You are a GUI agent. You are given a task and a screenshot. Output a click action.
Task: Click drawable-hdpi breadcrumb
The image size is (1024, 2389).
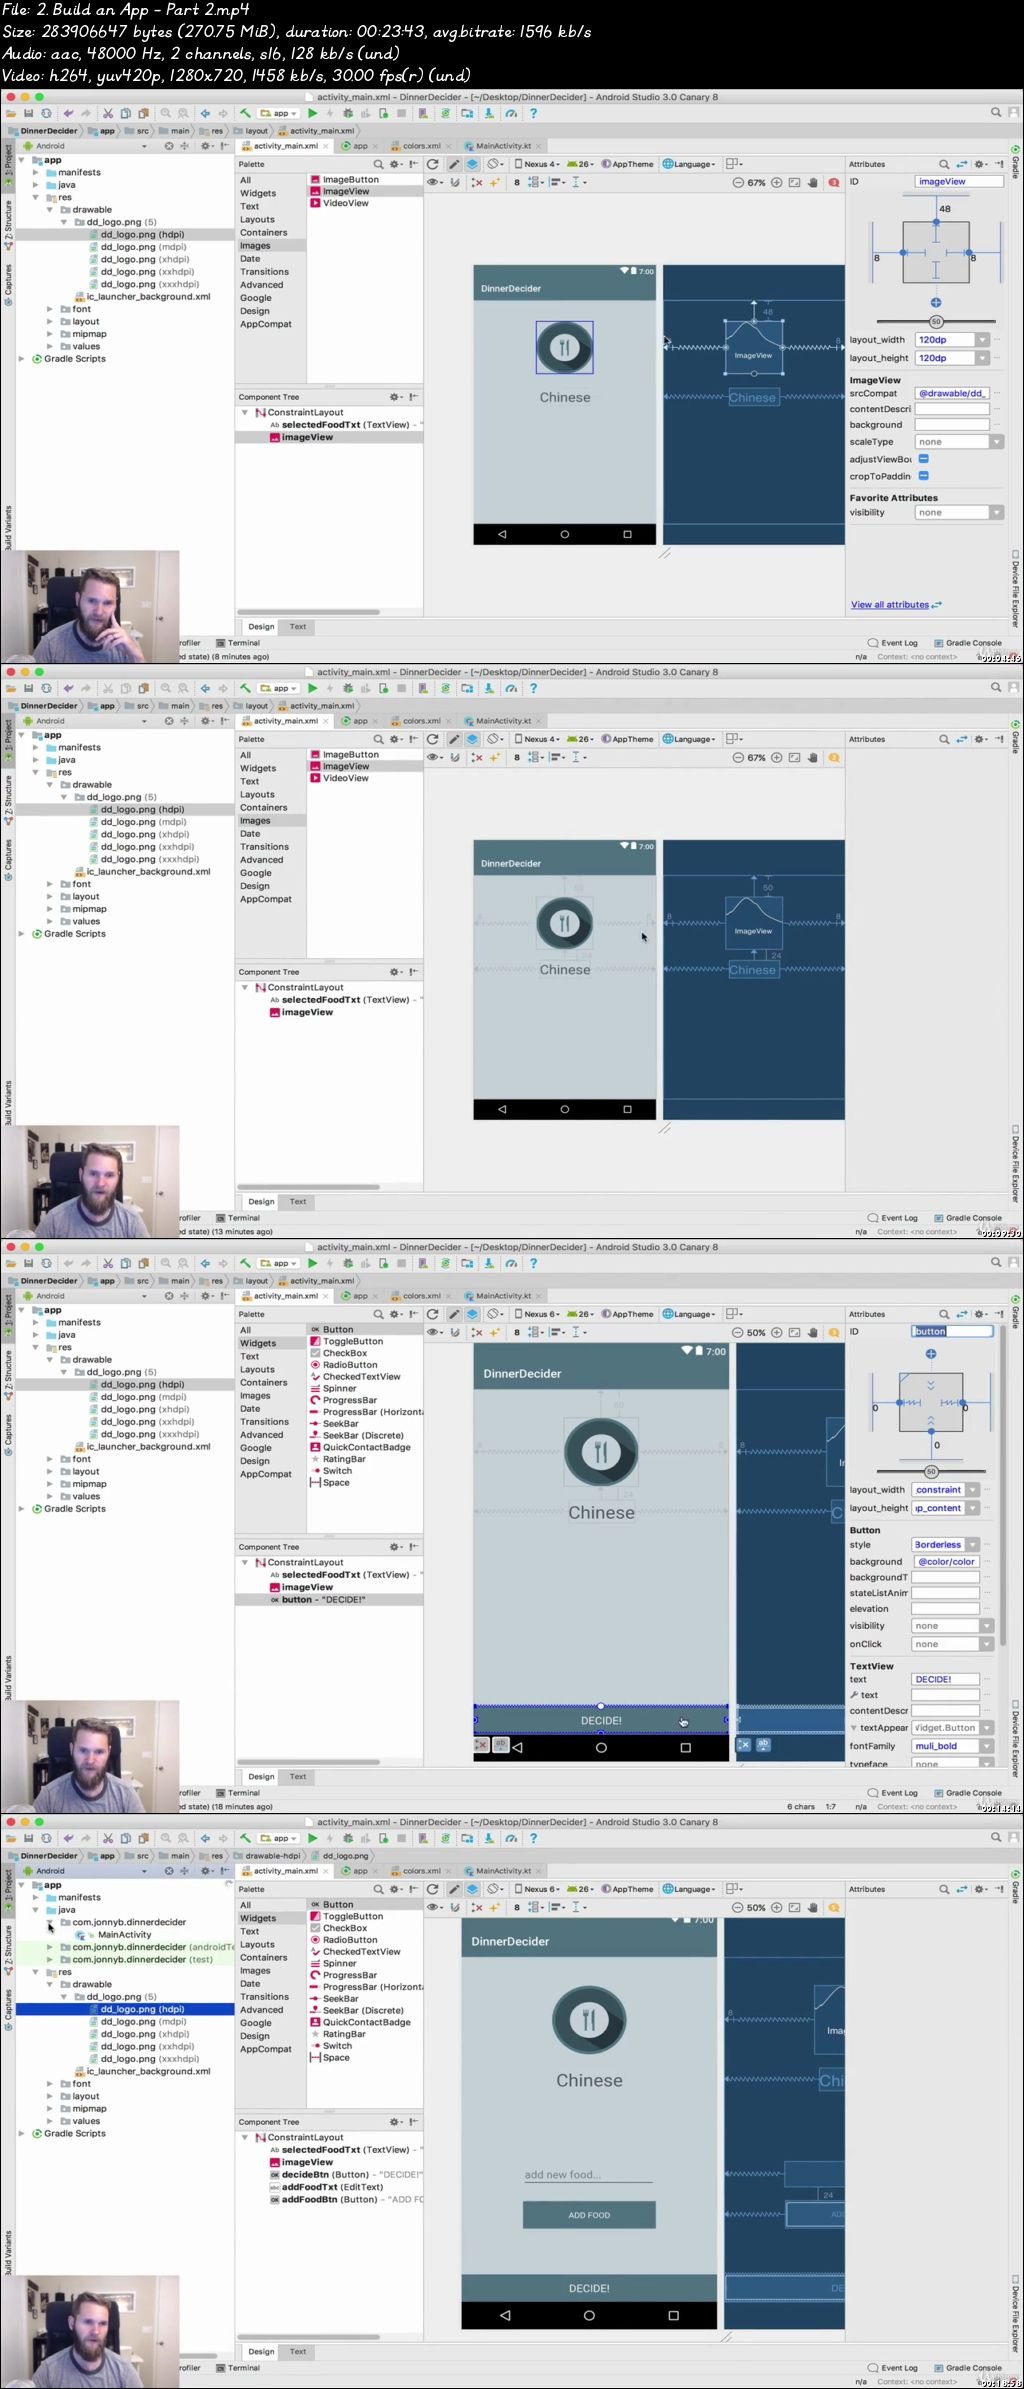point(267,1856)
